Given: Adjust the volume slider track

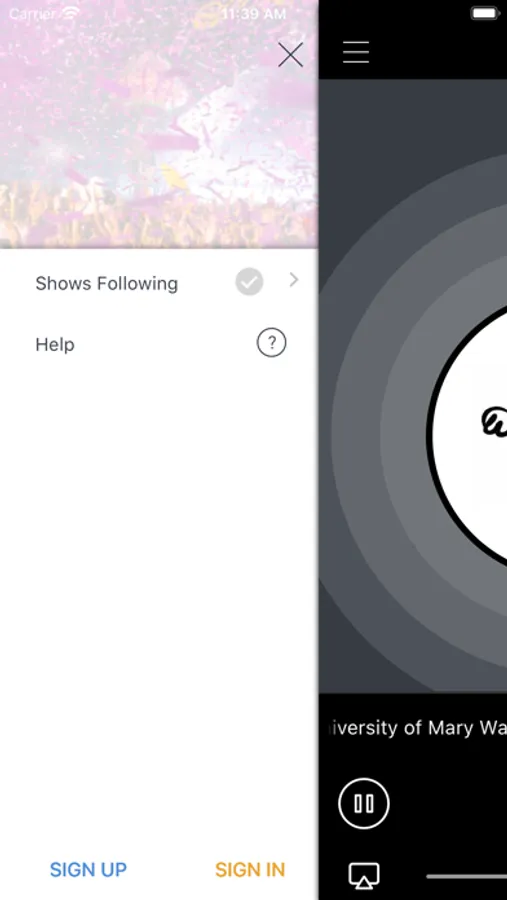Looking at the screenshot, I should point(466,876).
